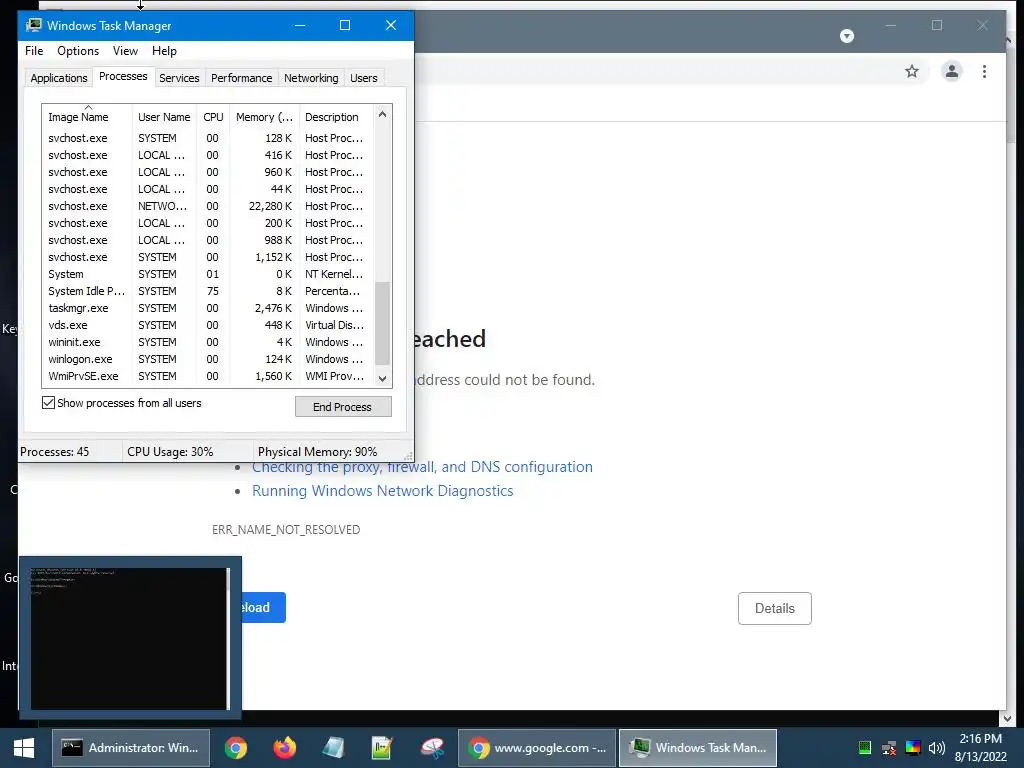Sort by Description column header
Viewport: 1024px width, 768px height.
[x=336, y=117]
